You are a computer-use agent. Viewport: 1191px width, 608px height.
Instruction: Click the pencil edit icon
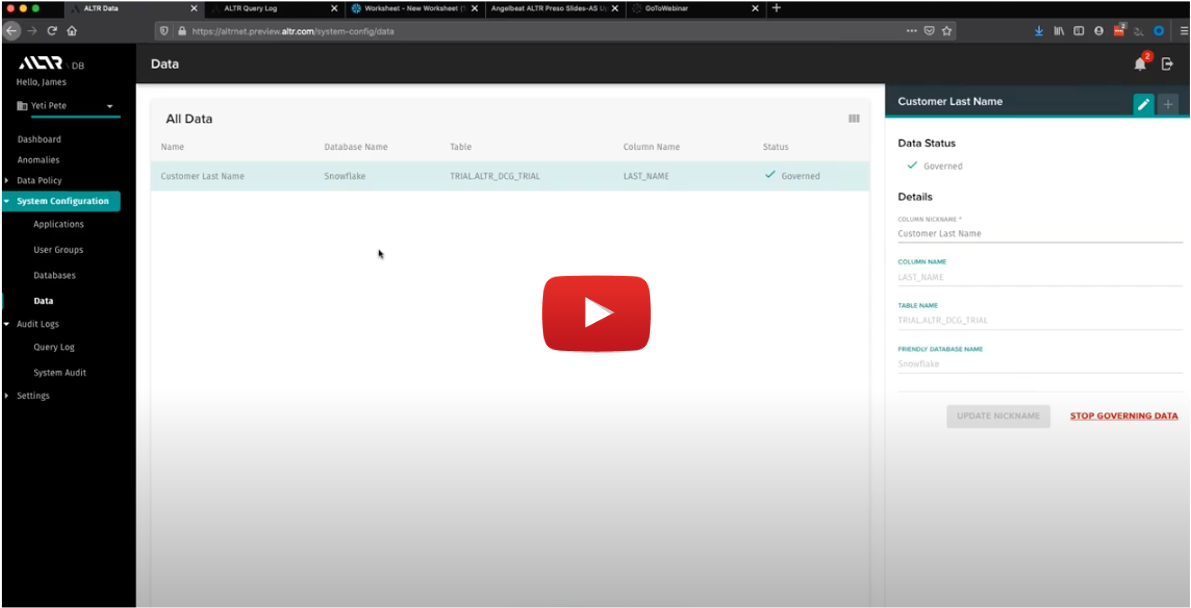pos(1143,104)
